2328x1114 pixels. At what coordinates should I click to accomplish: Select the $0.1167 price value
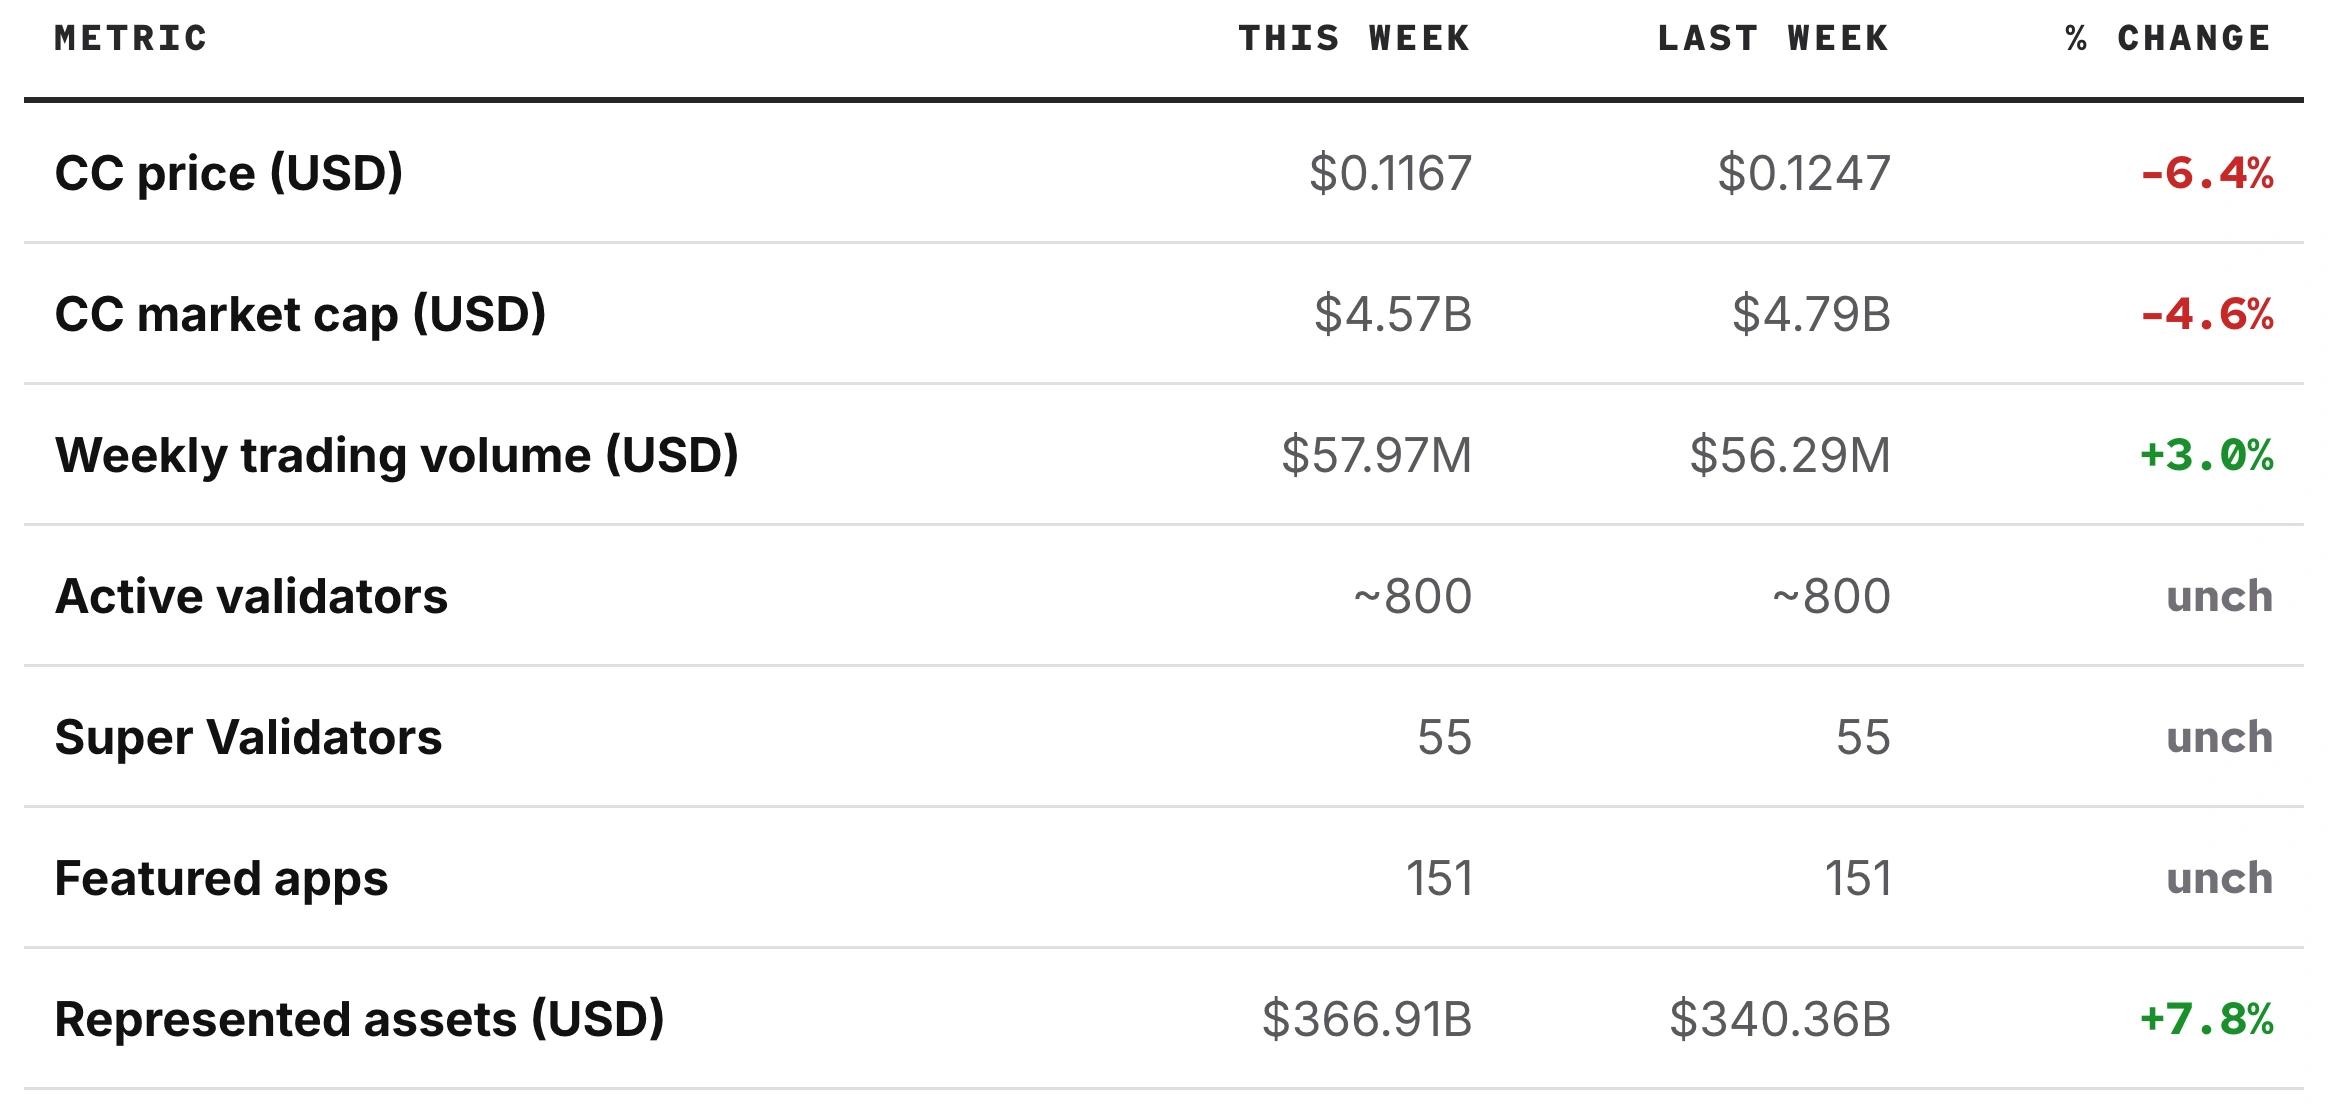(x=1391, y=173)
